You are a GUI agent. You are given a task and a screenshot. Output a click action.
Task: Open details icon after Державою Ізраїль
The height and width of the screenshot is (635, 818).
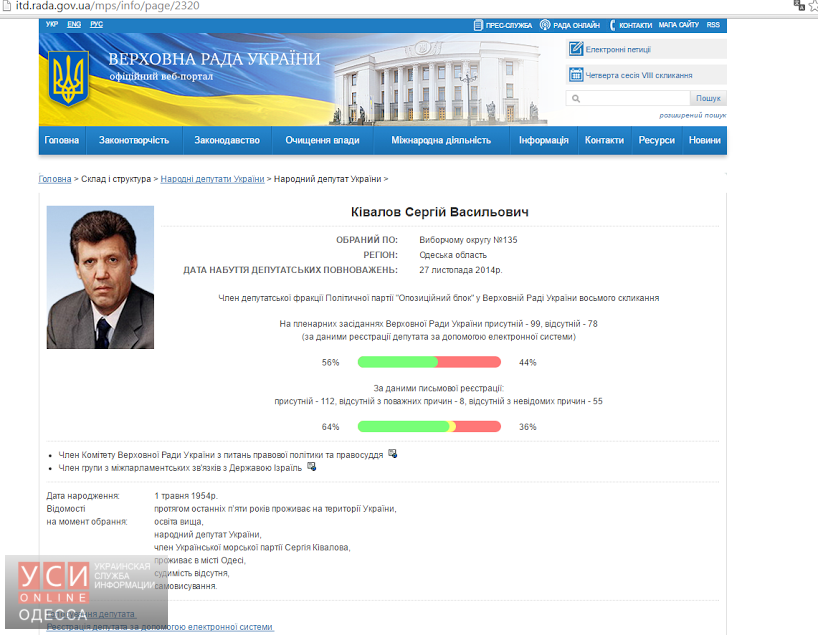(311, 466)
